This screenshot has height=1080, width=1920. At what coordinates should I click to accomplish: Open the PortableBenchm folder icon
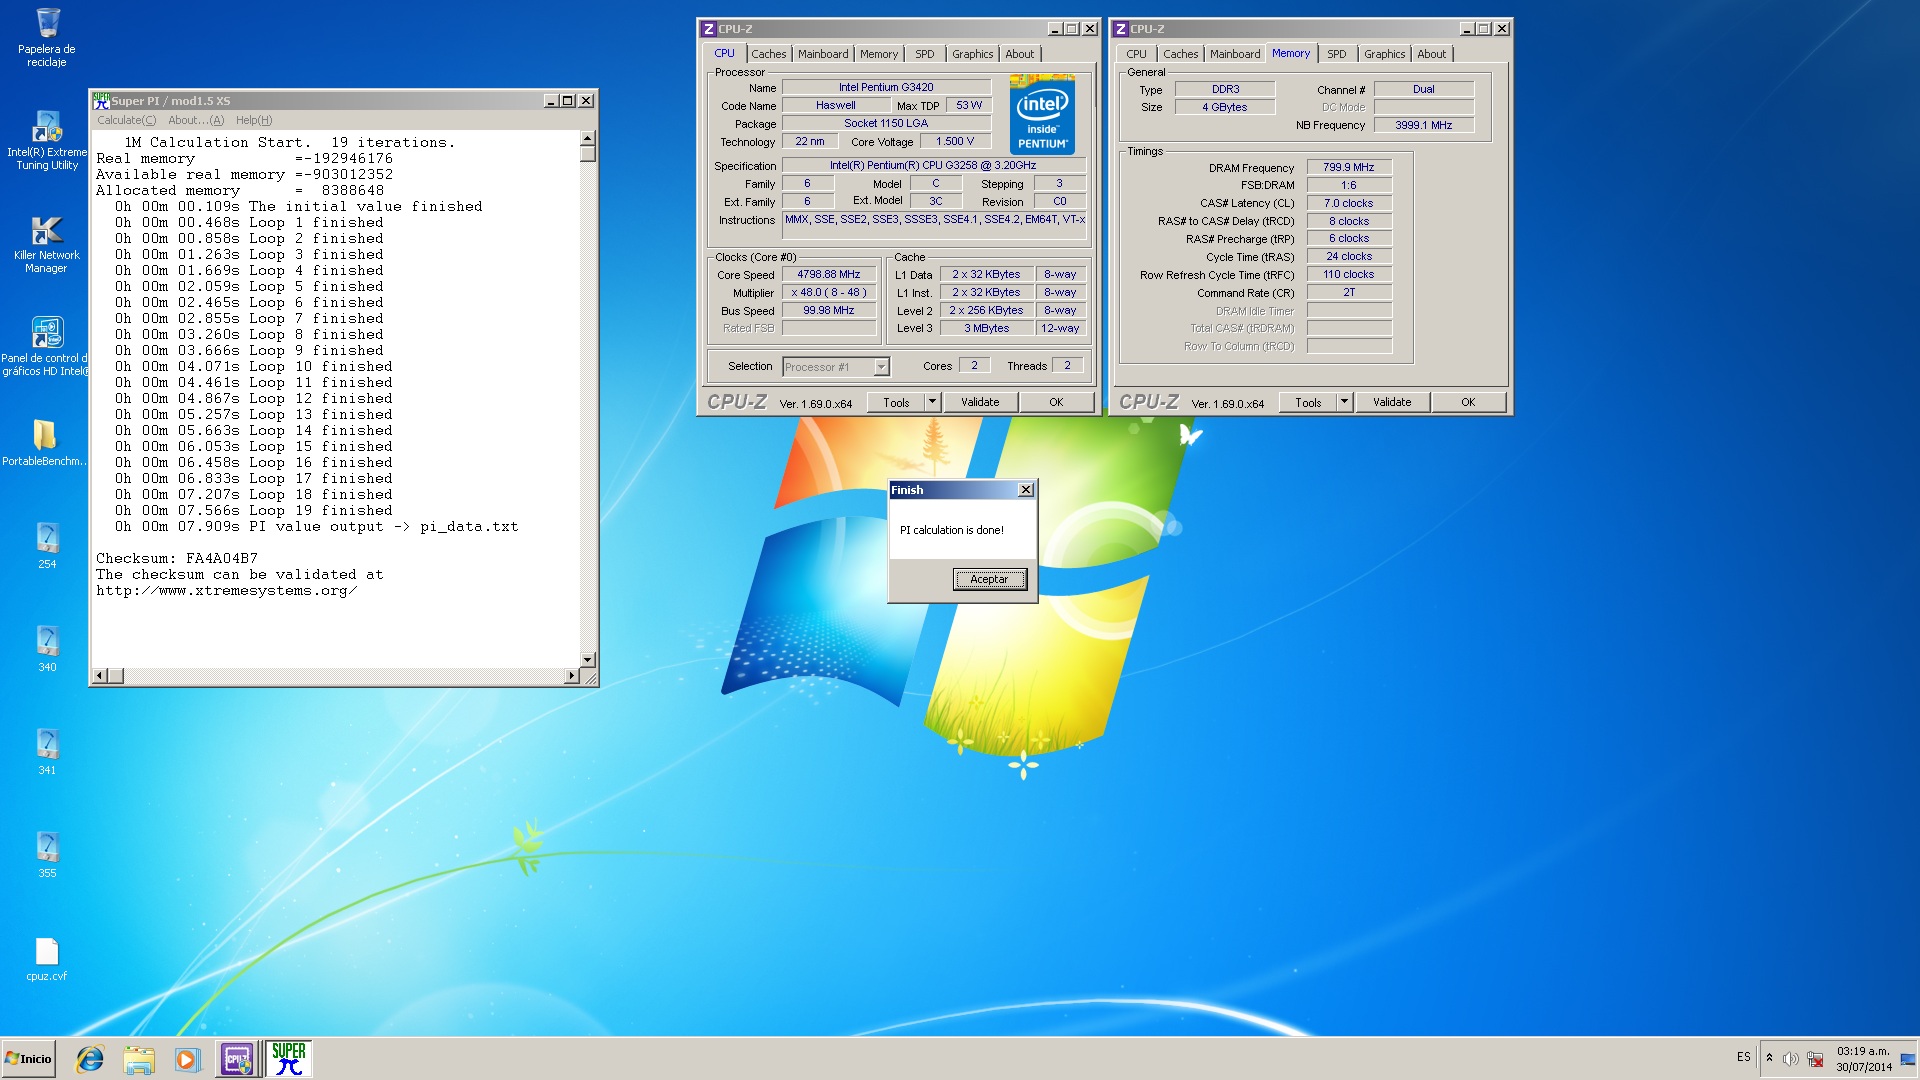click(x=46, y=442)
